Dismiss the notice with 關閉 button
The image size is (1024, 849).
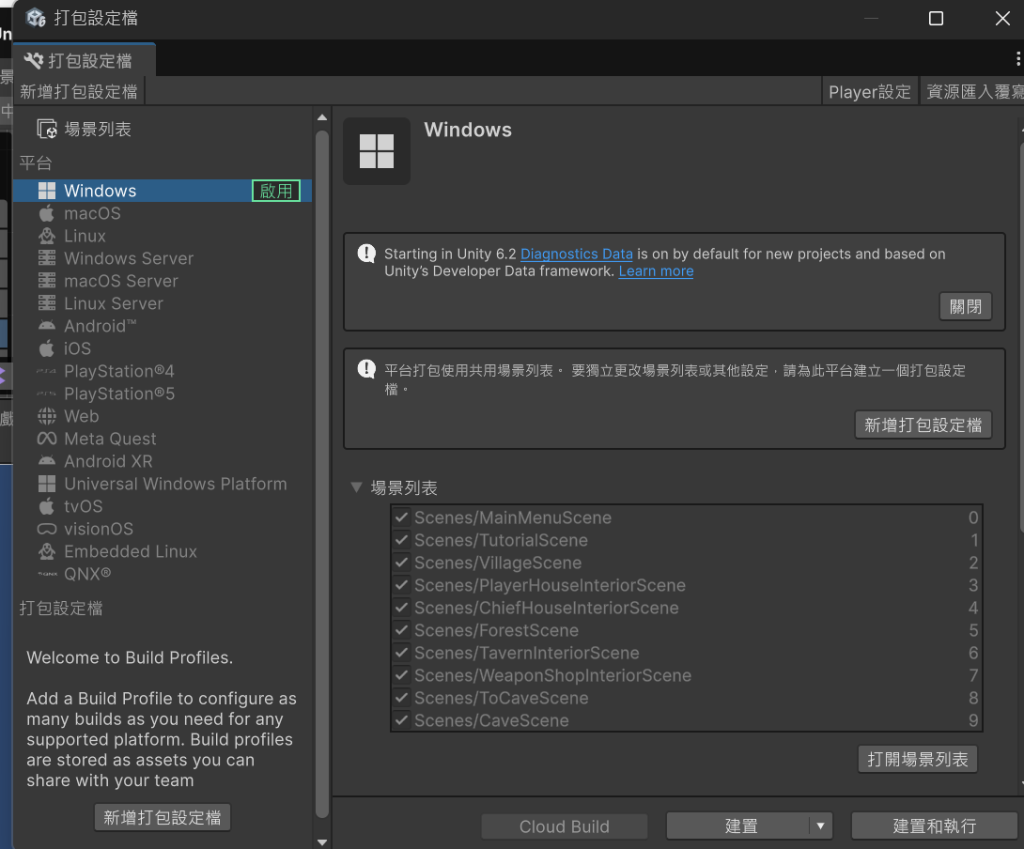(x=966, y=306)
